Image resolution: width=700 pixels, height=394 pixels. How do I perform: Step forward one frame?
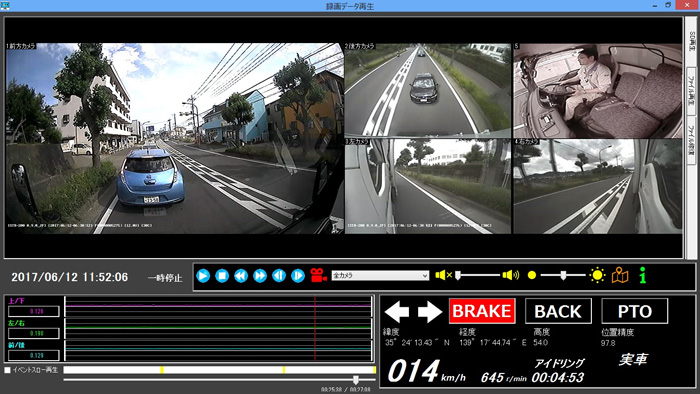coord(298,276)
